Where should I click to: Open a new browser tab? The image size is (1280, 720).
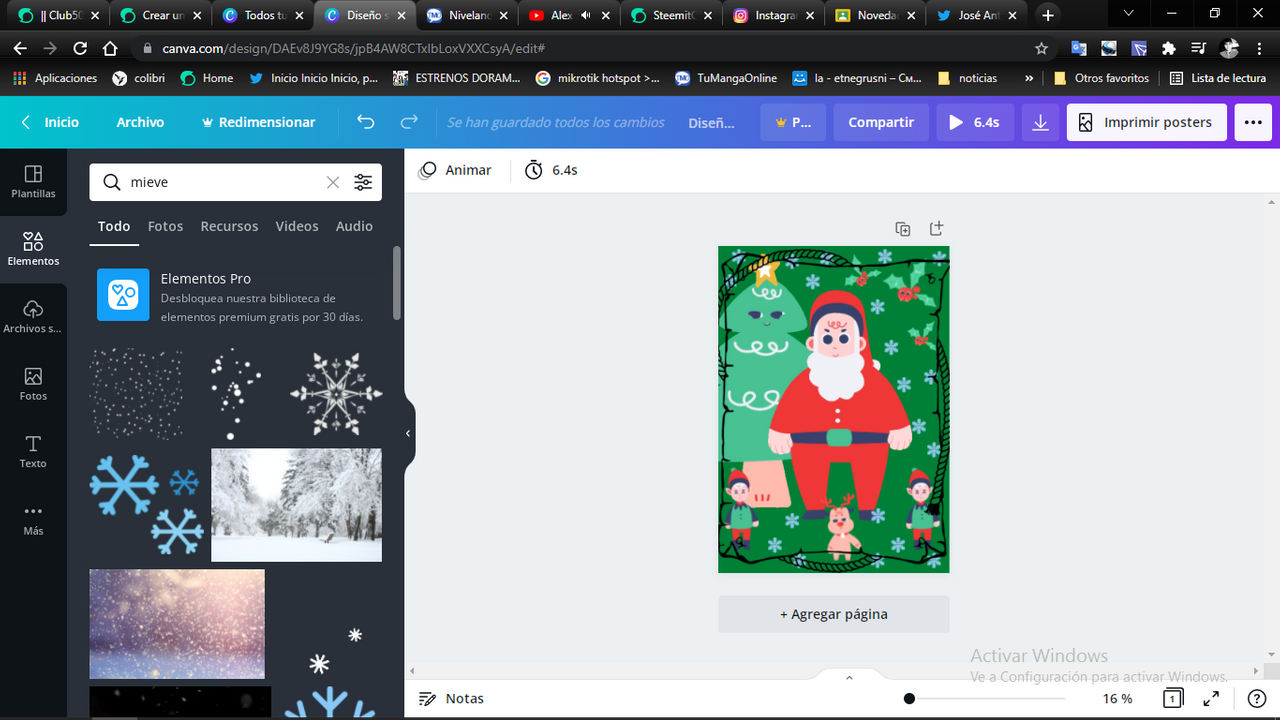[x=1048, y=15]
